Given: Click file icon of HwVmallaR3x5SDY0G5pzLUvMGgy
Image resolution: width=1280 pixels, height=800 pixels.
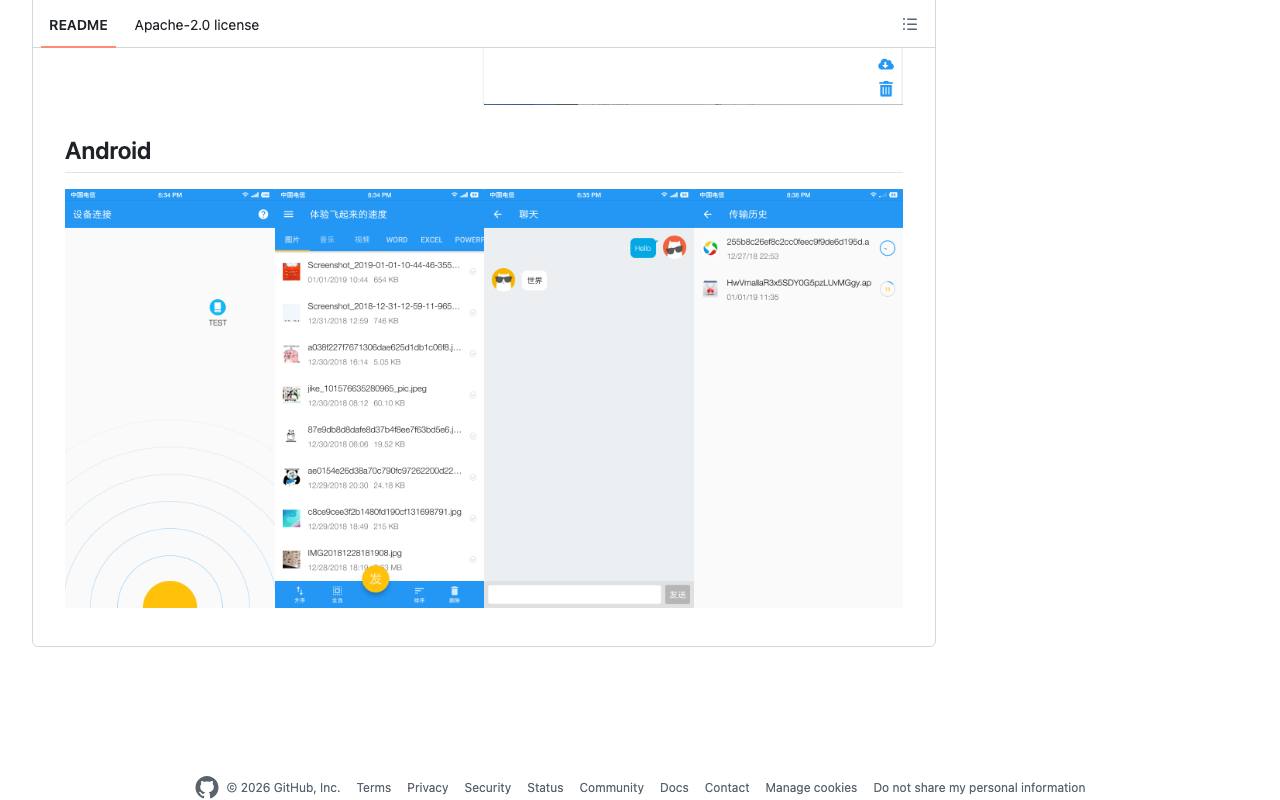Looking at the screenshot, I should (x=710, y=289).
